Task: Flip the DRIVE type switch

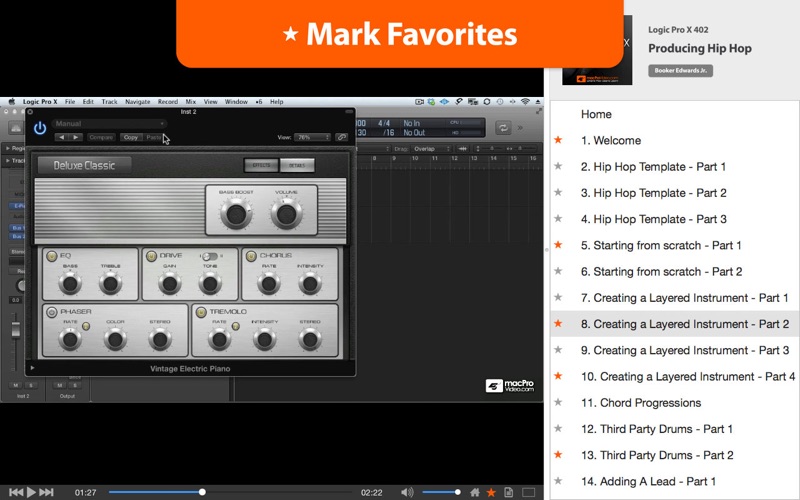Action: (x=210, y=256)
